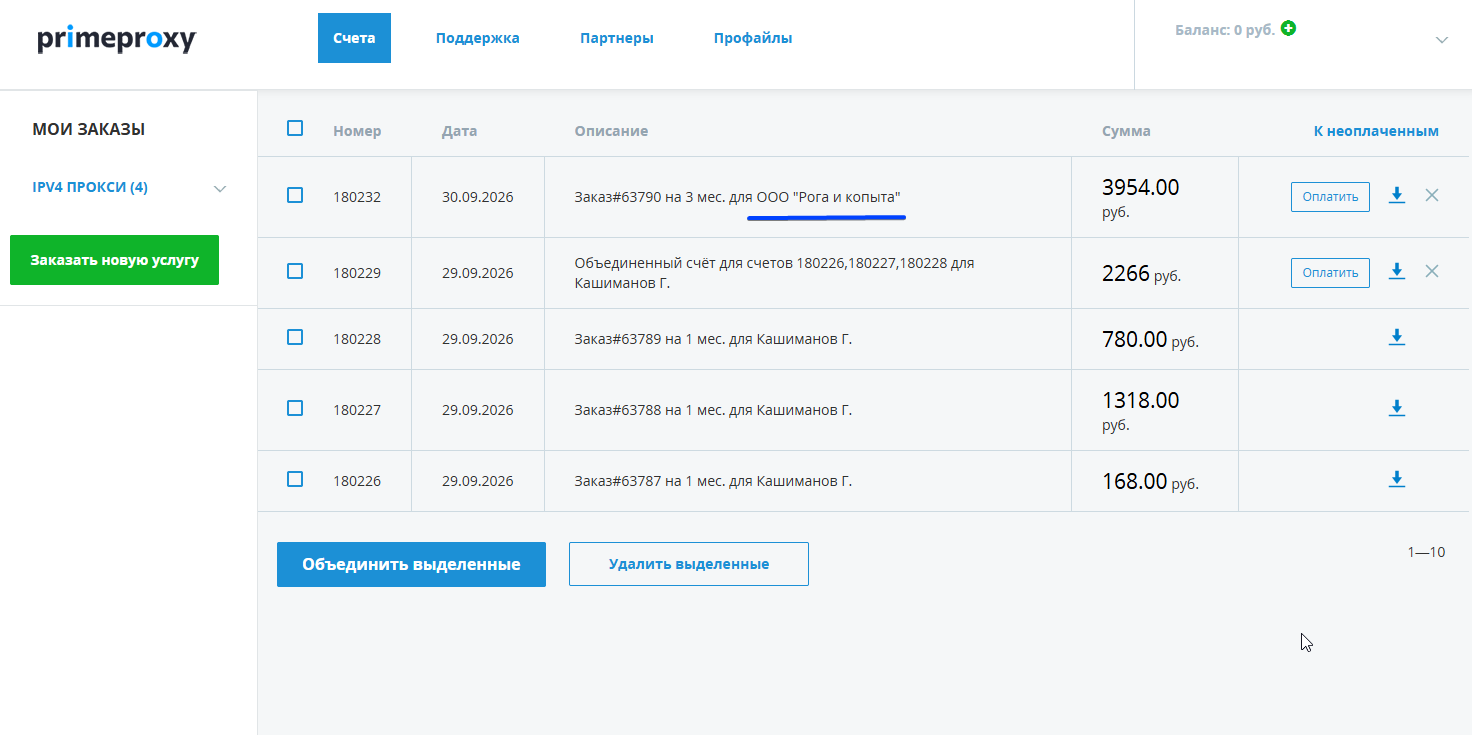Select the checkbox for invoice 180232
The width and height of the screenshot is (1472, 735).
coord(295,195)
